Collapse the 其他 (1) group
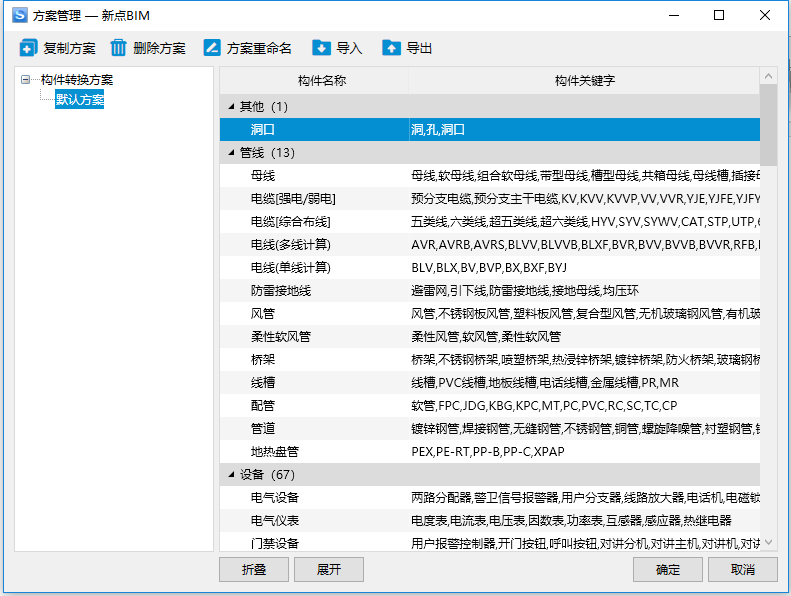791x596 pixels. coord(232,106)
